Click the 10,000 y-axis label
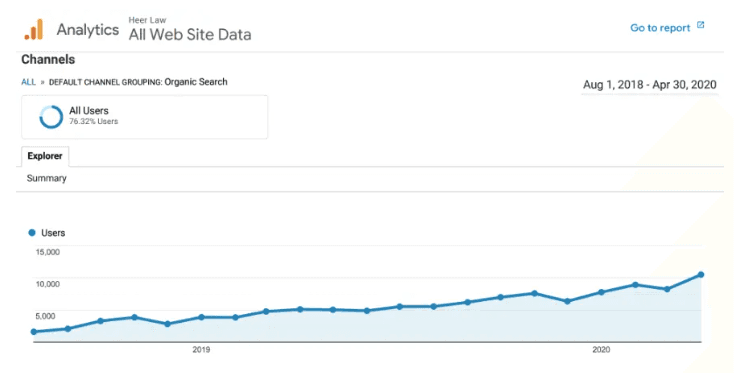734x373 pixels. coord(48,284)
